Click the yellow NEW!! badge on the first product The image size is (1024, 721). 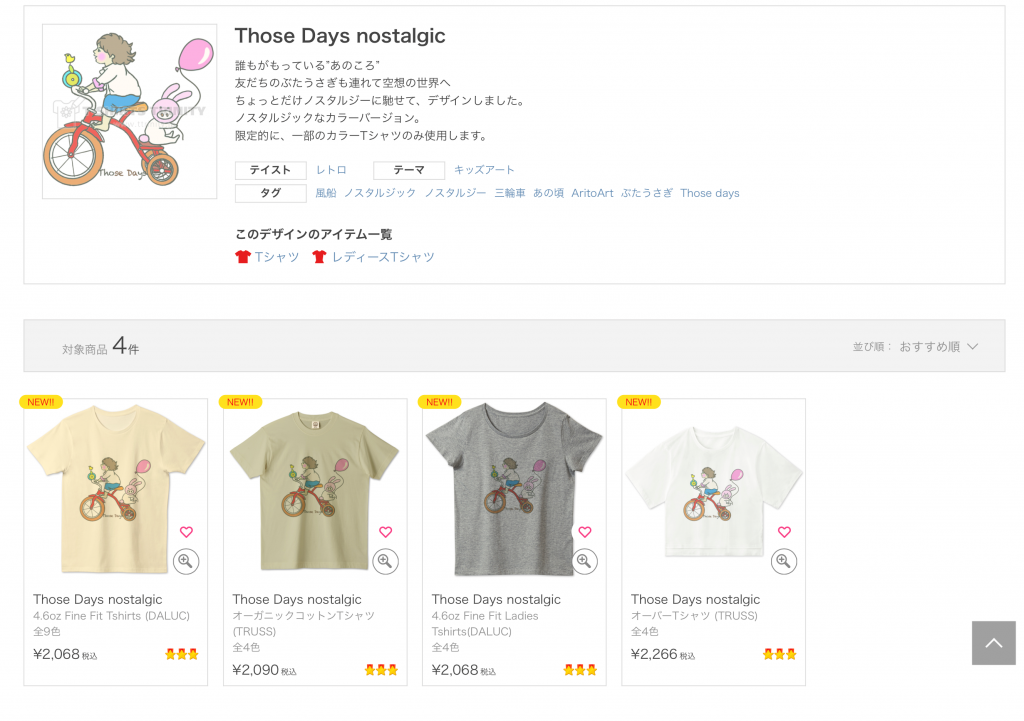point(40,401)
